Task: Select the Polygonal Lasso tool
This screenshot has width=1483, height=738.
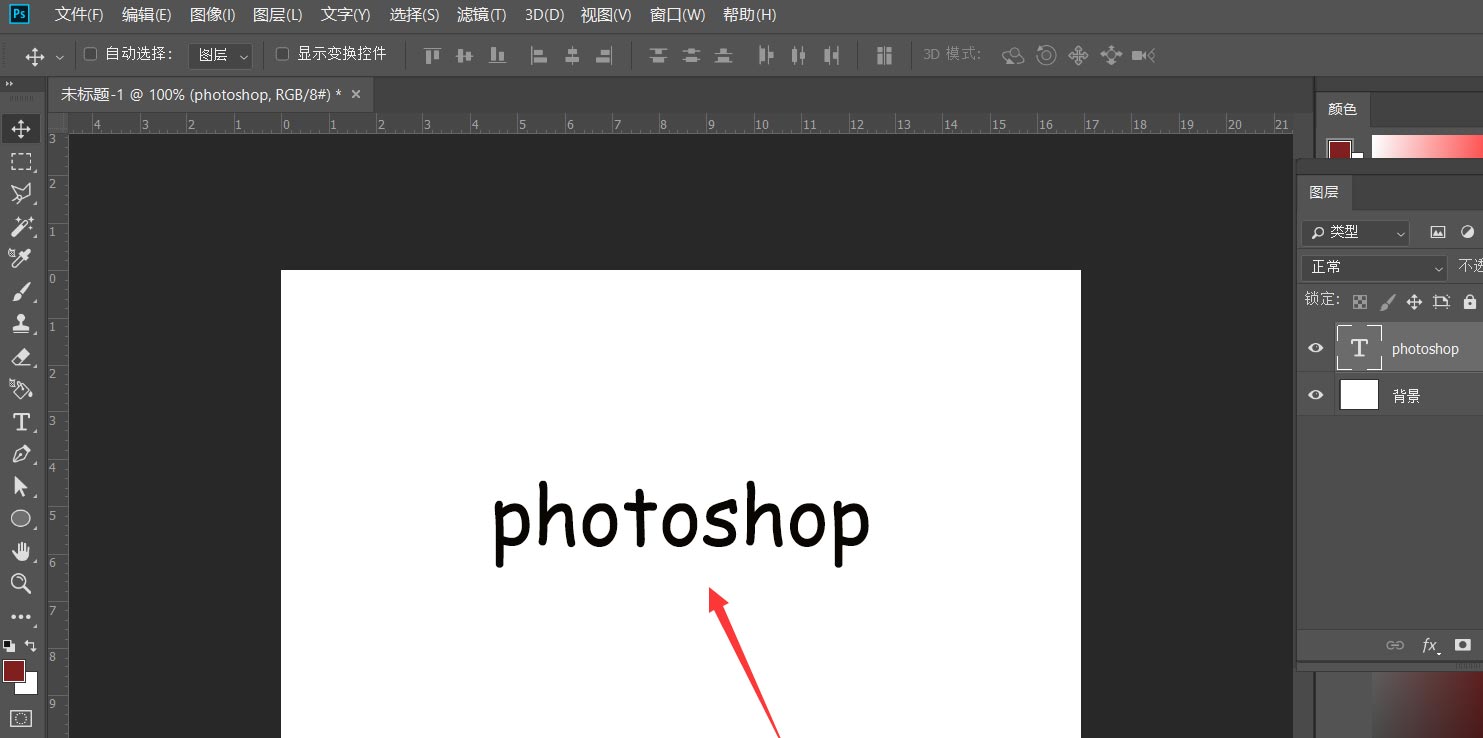Action: click(21, 194)
